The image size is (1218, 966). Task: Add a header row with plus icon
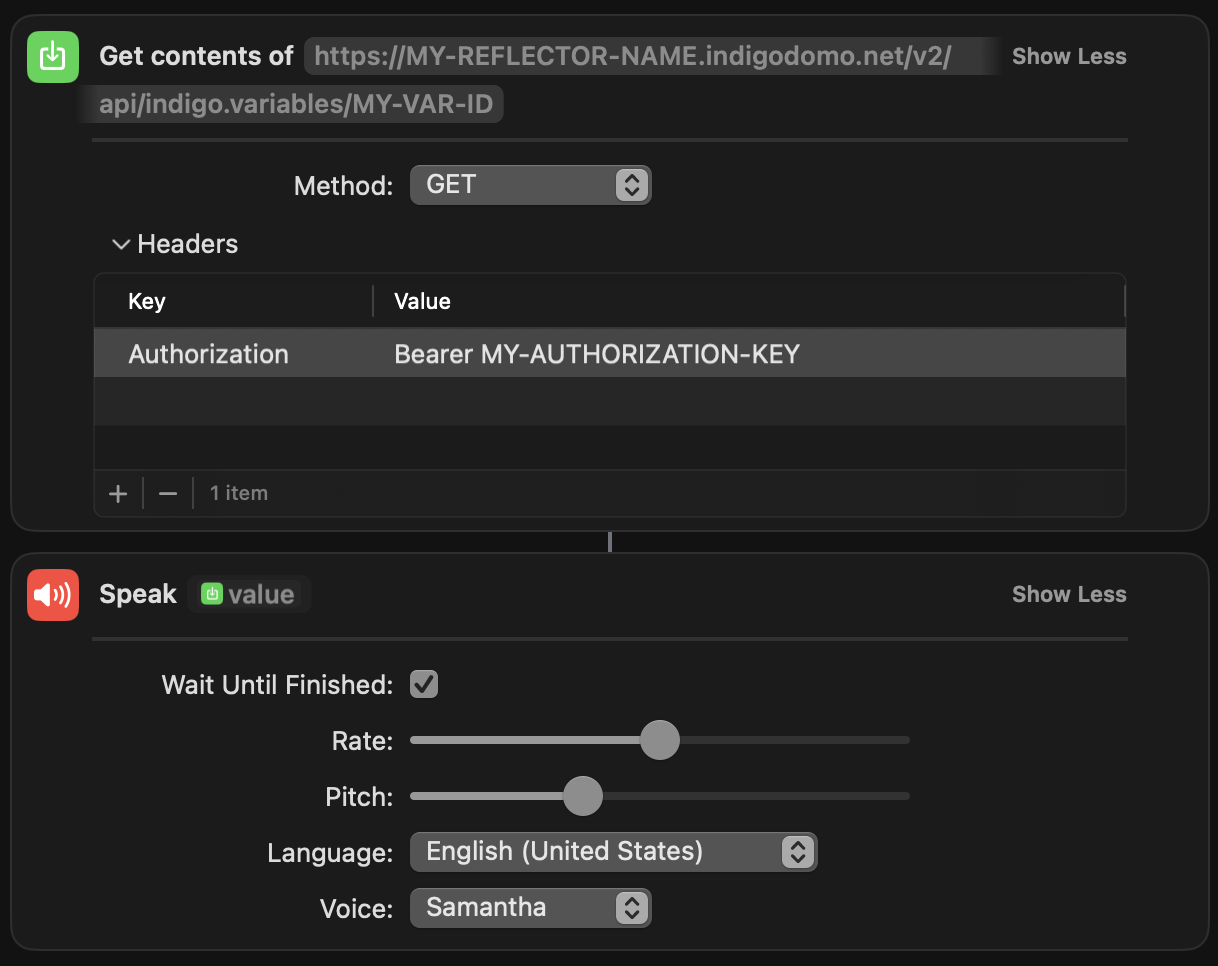[118, 493]
